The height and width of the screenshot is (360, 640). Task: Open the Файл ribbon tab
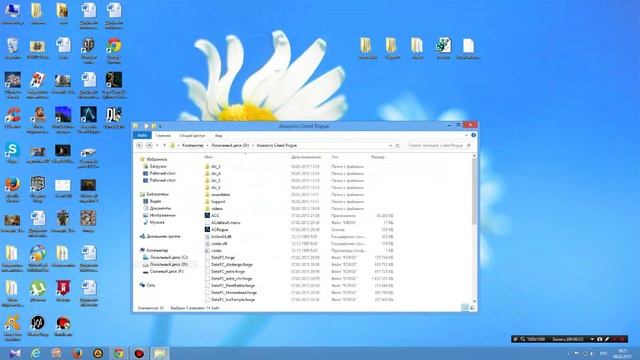pos(142,135)
